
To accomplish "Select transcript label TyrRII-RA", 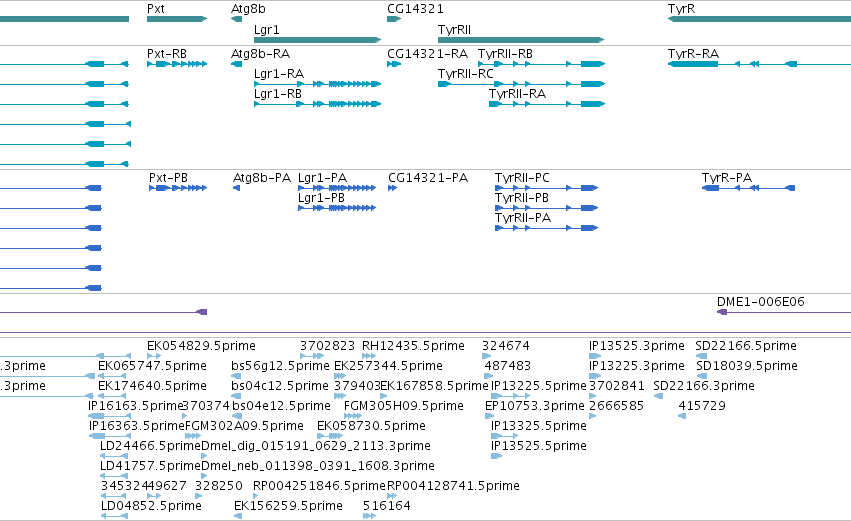I will (517, 94).
